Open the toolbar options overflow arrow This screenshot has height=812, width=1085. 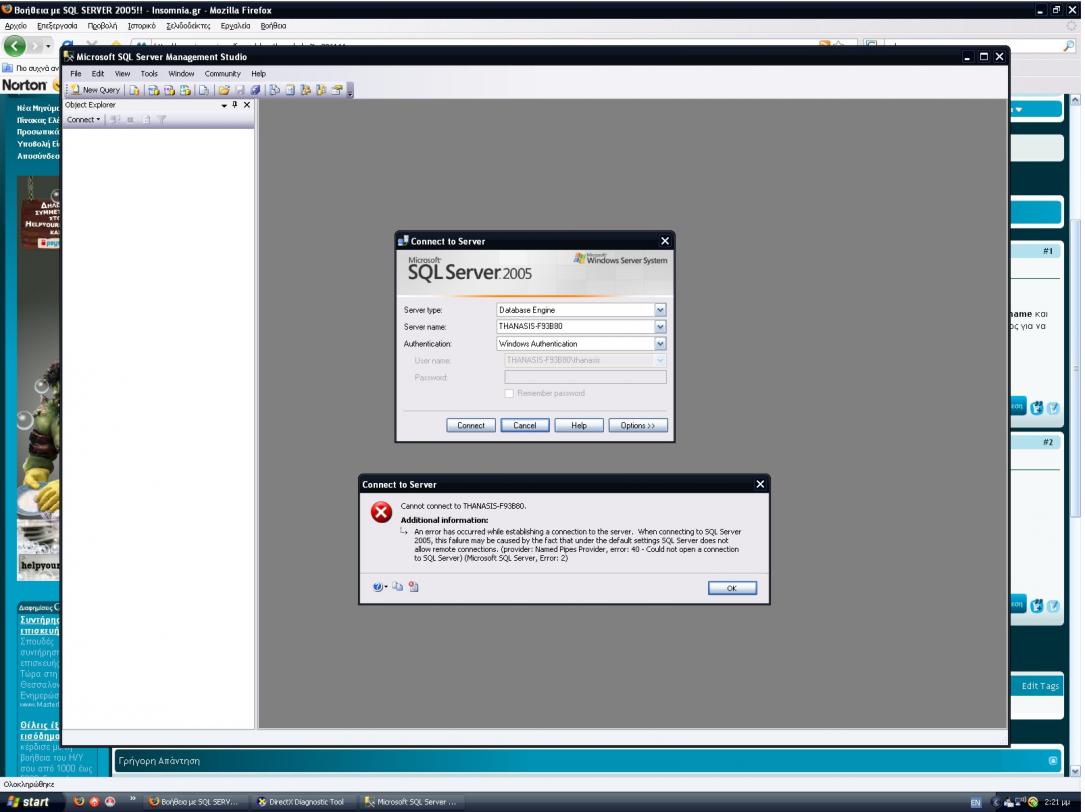(350, 91)
